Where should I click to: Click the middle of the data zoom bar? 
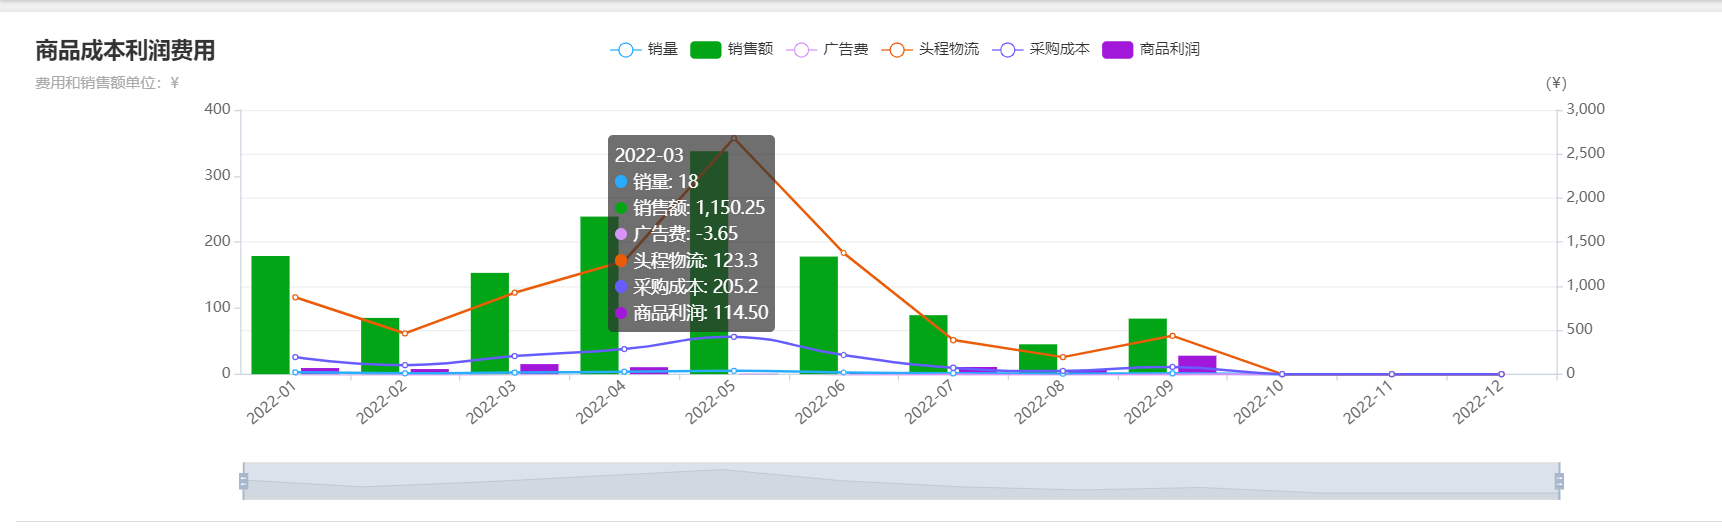[901, 481]
